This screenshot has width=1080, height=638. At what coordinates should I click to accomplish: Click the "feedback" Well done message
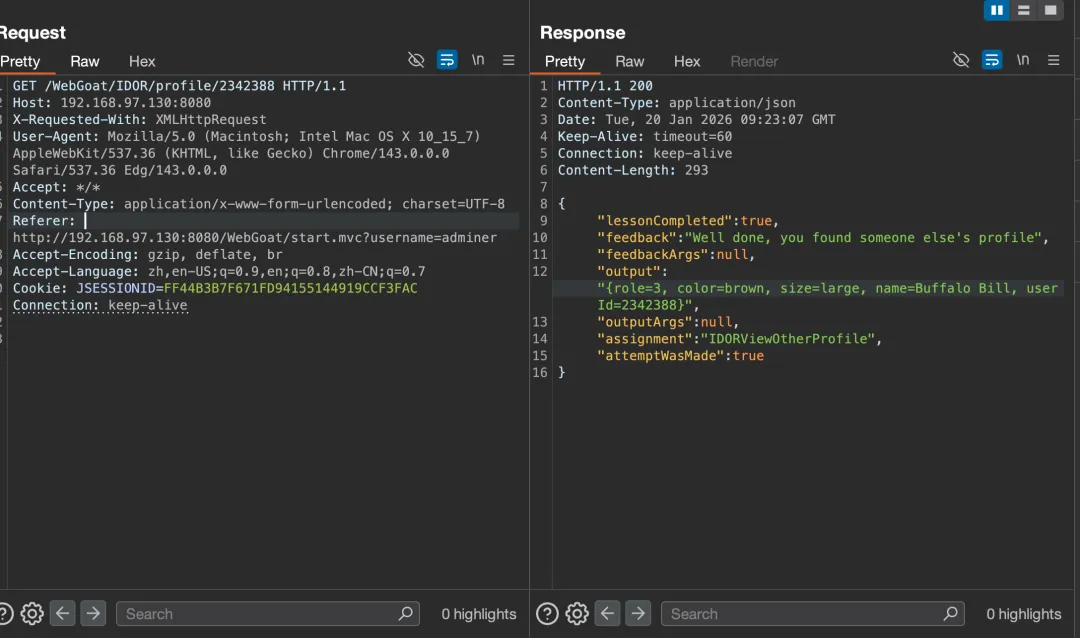coord(822,238)
